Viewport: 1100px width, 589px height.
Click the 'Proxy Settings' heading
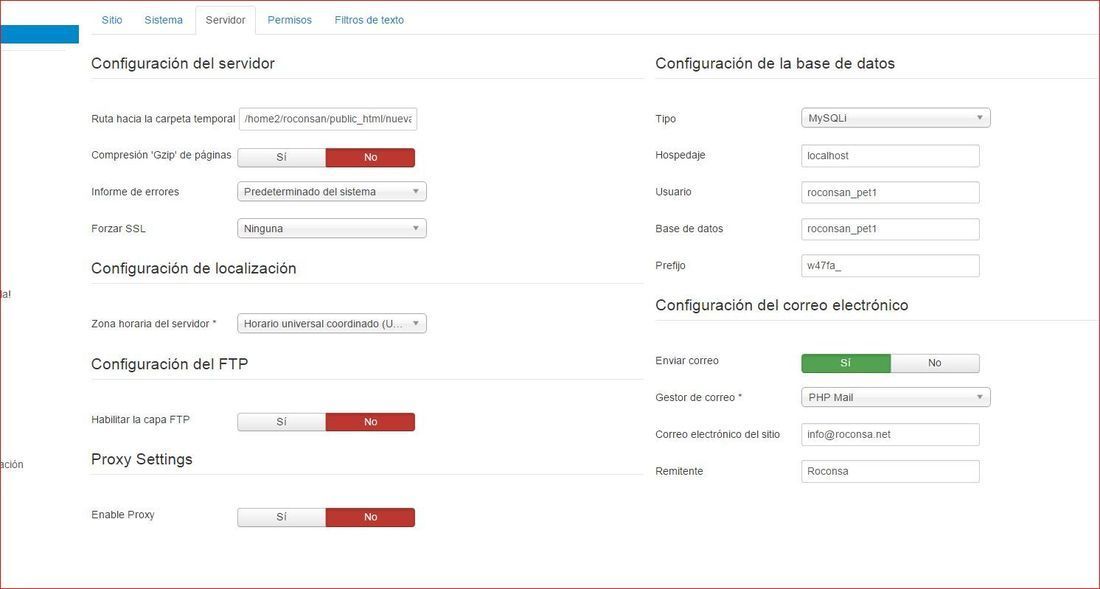pos(142,459)
